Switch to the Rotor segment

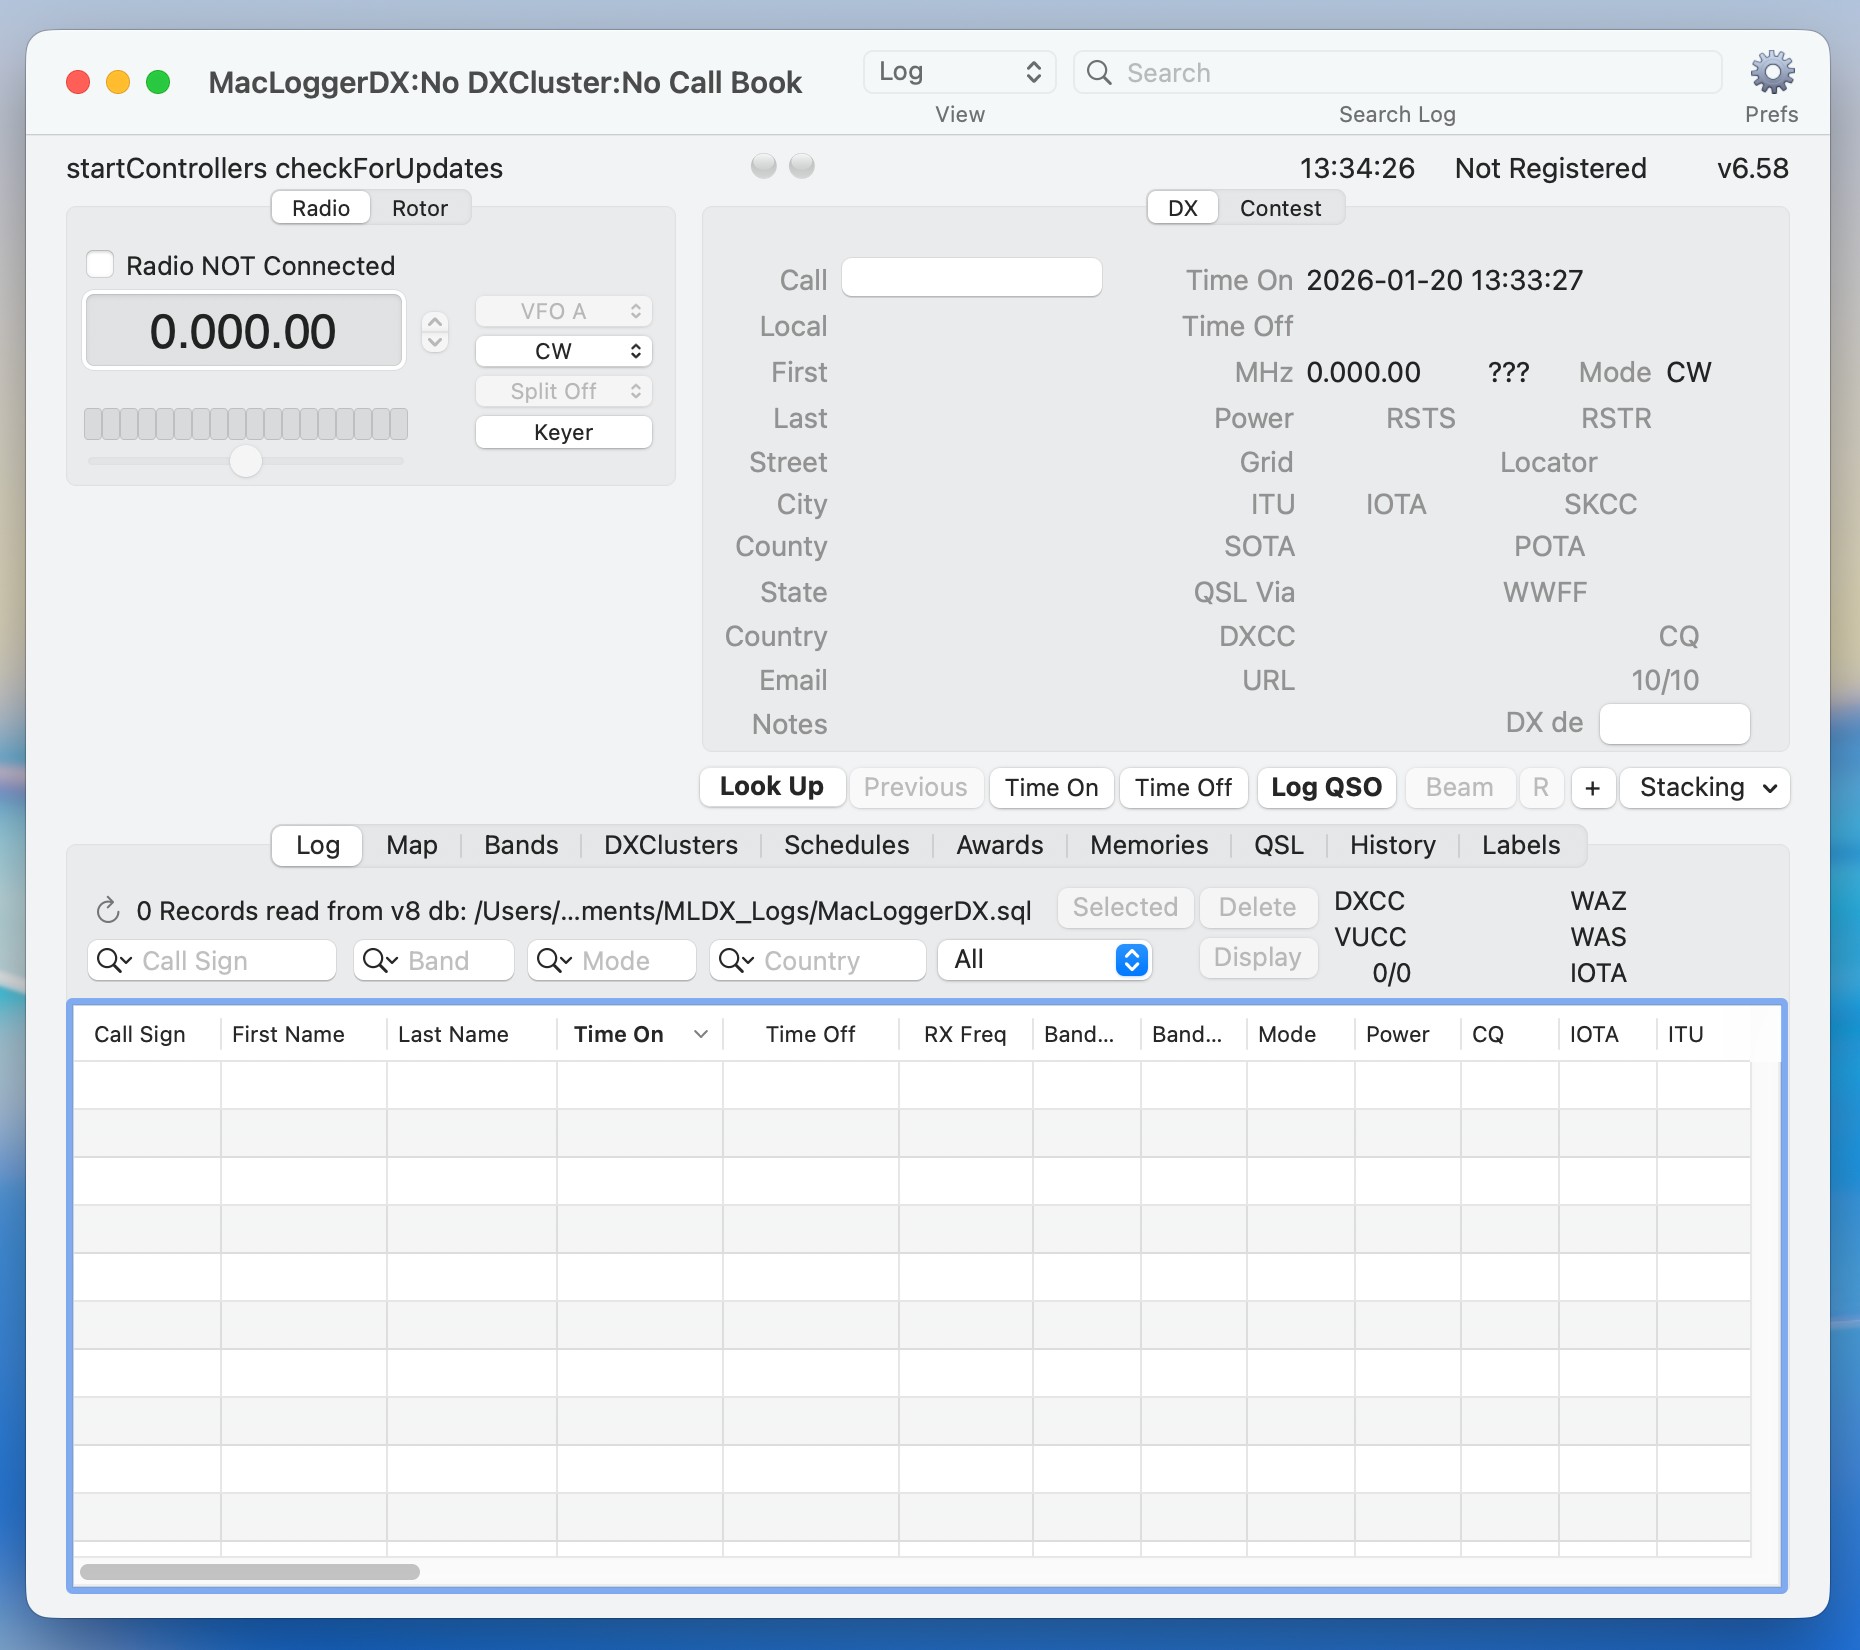(x=419, y=208)
